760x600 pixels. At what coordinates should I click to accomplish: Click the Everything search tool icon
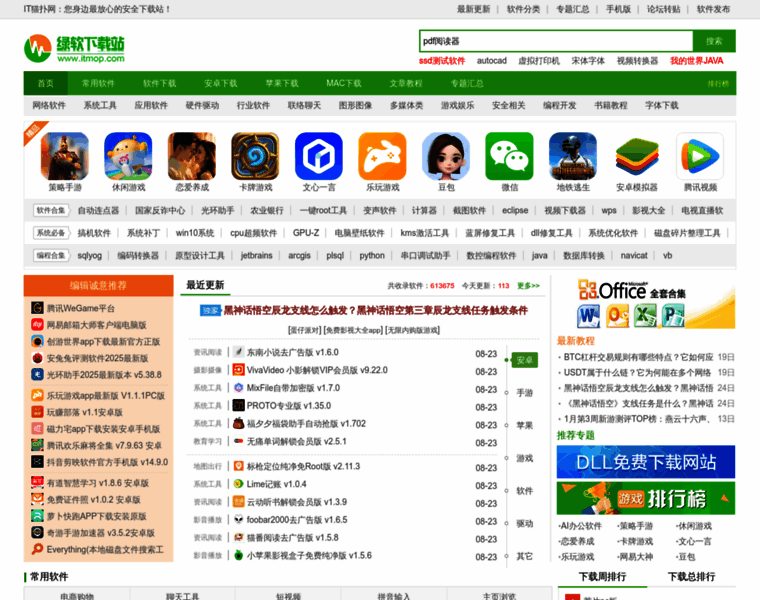coord(37,549)
